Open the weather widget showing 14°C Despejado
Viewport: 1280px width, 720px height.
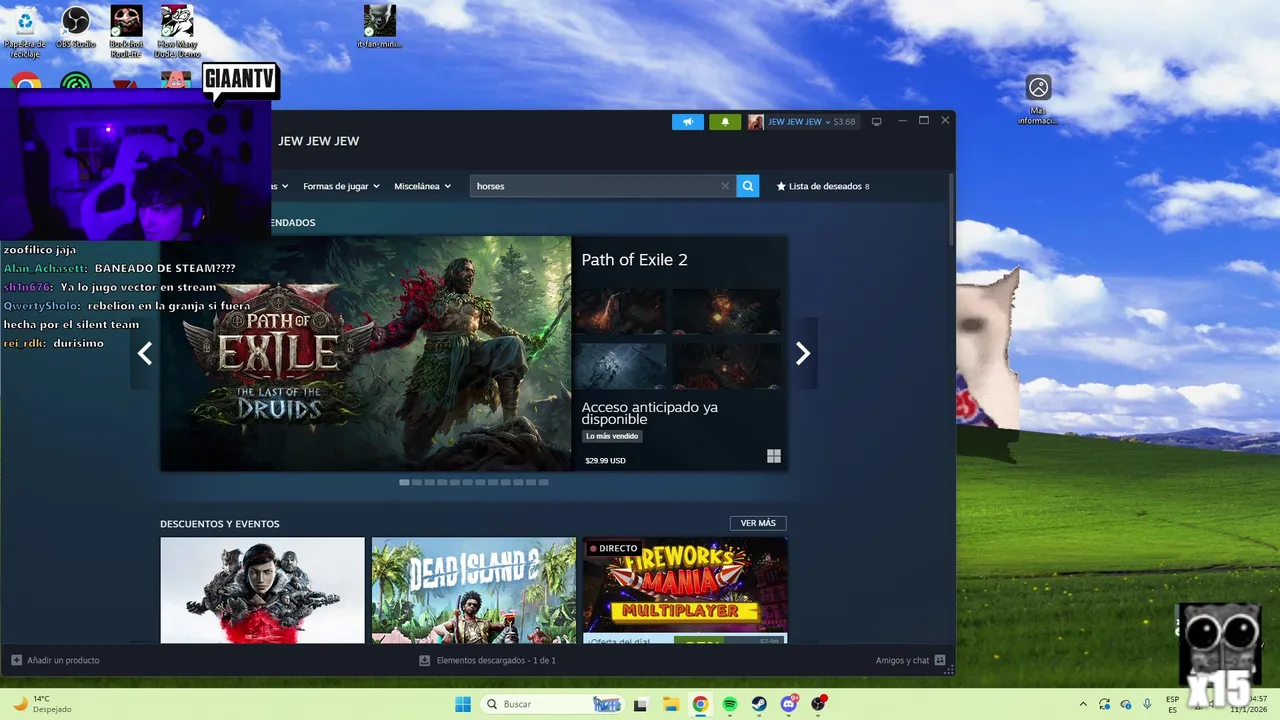[40, 704]
